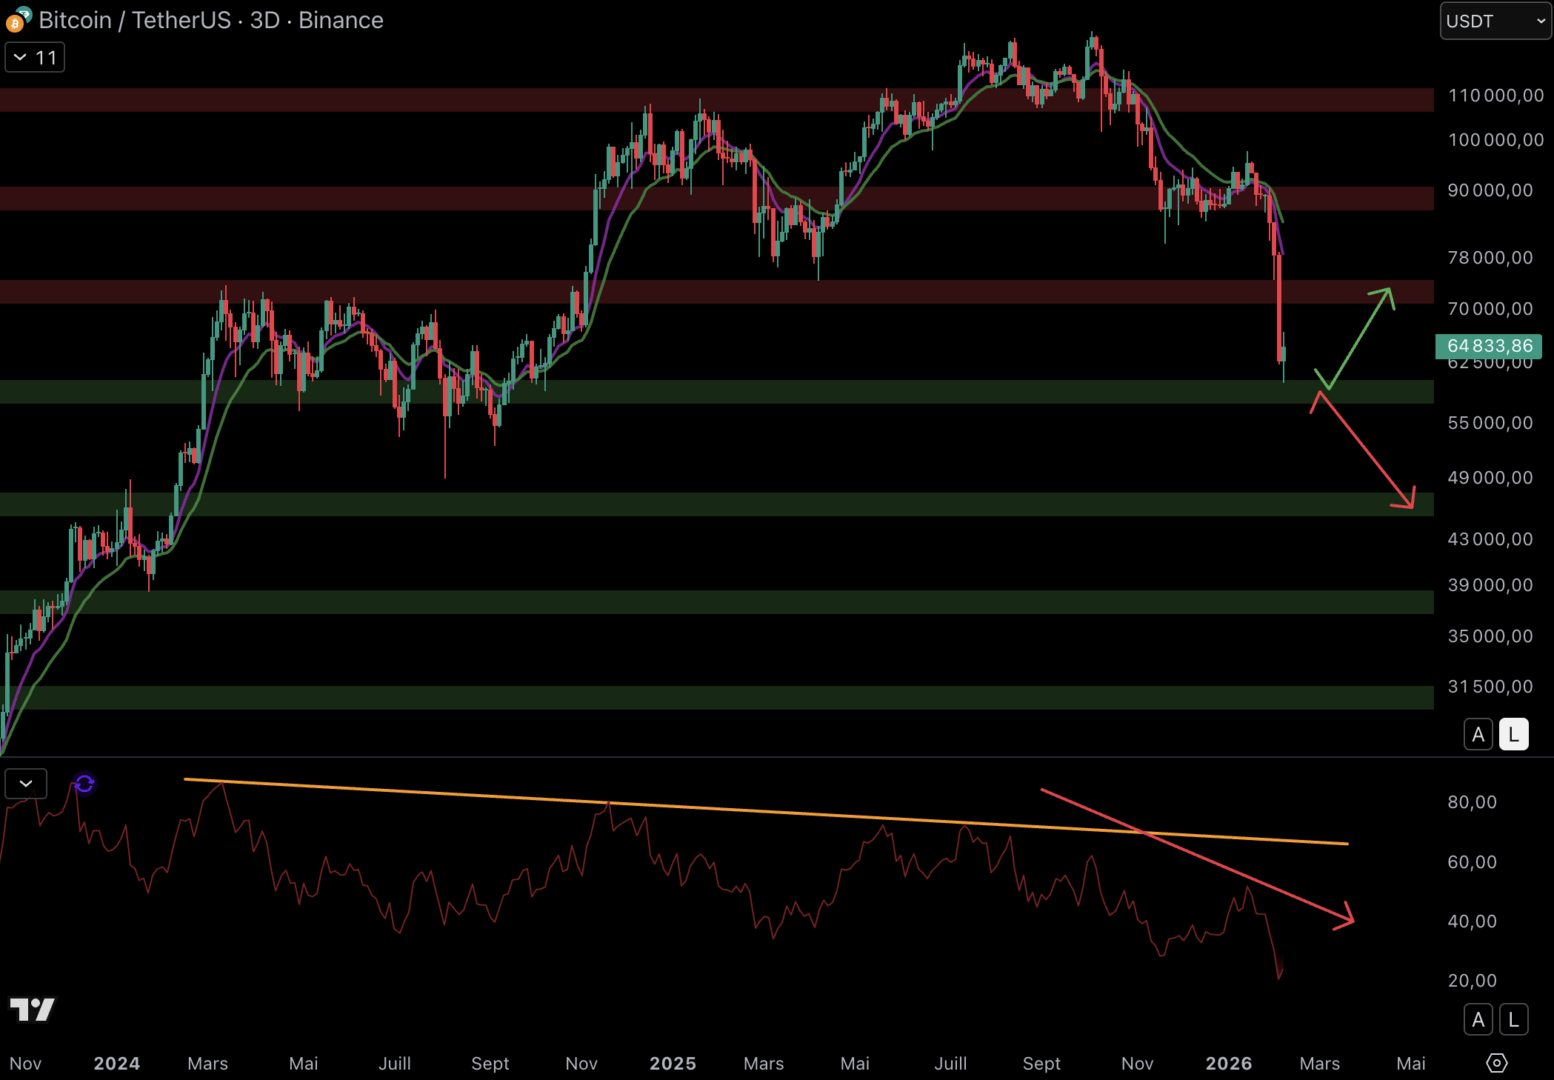The width and height of the screenshot is (1554, 1080).
Task: Open the USDT currency dropdown
Action: (x=1494, y=21)
